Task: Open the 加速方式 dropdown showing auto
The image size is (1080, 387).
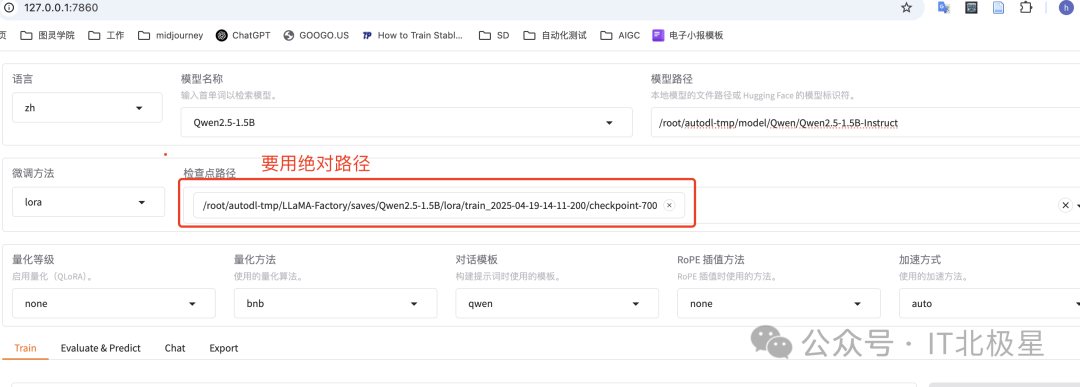Action: (990, 303)
